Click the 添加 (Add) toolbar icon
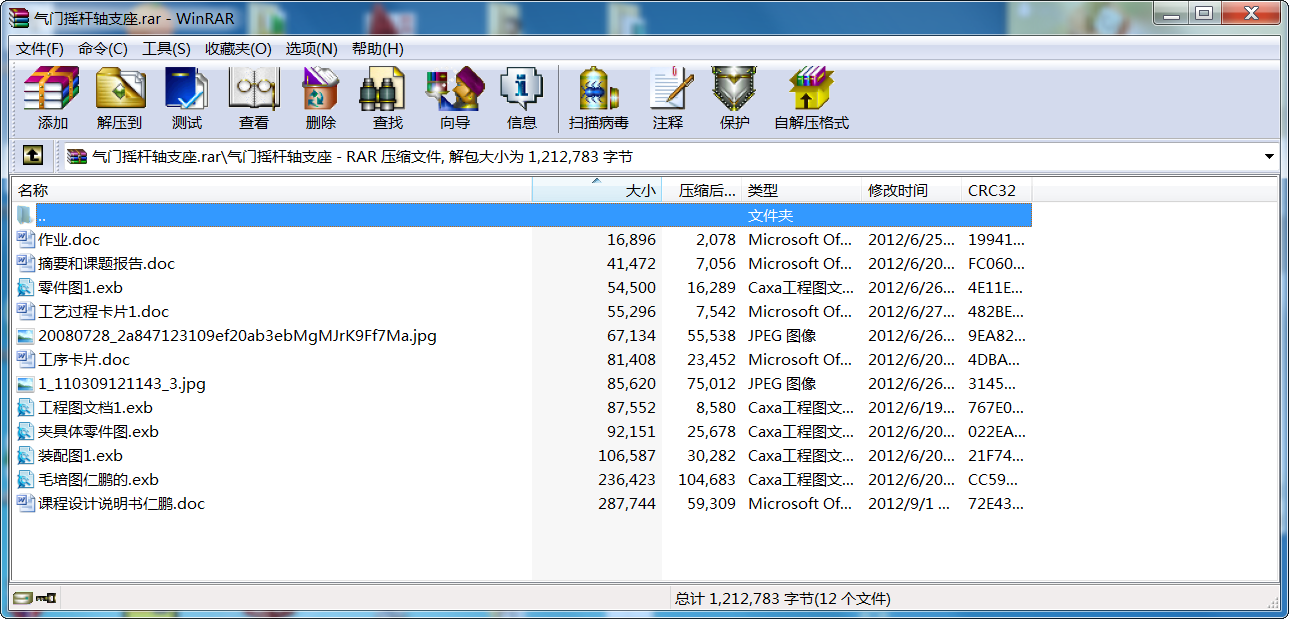The height and width of the screenshot is (619, 1289). [x=52, y=98]
